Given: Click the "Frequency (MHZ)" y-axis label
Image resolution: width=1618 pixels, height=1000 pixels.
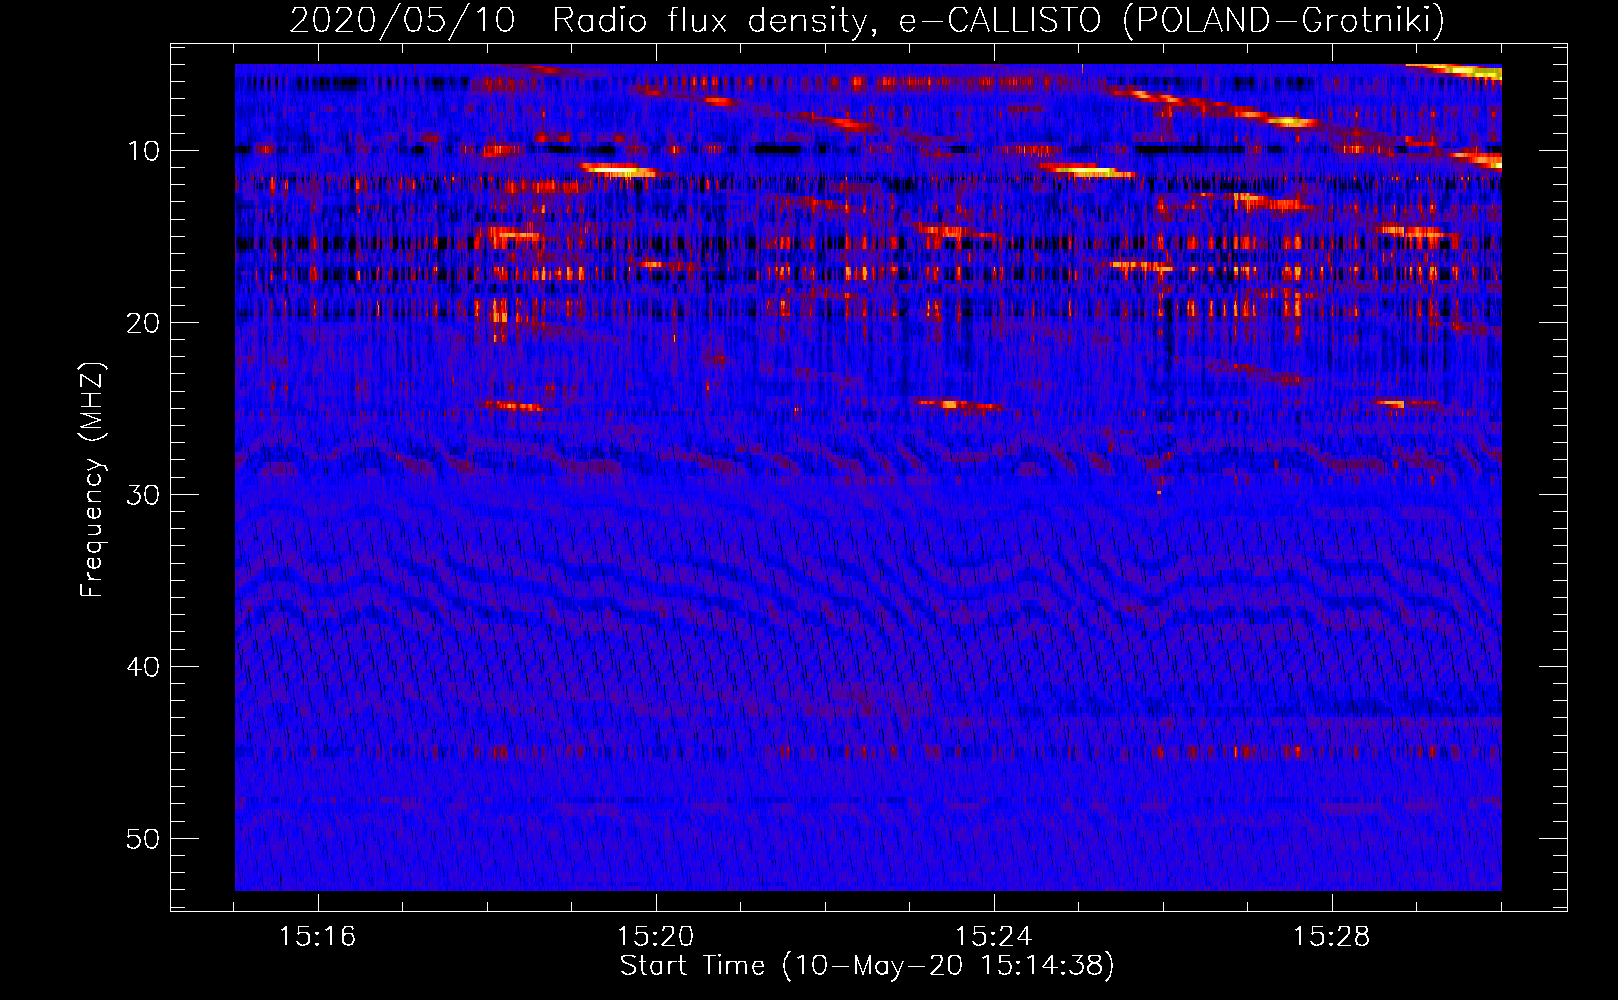Looking at the screenshot, I should (91, 480).
